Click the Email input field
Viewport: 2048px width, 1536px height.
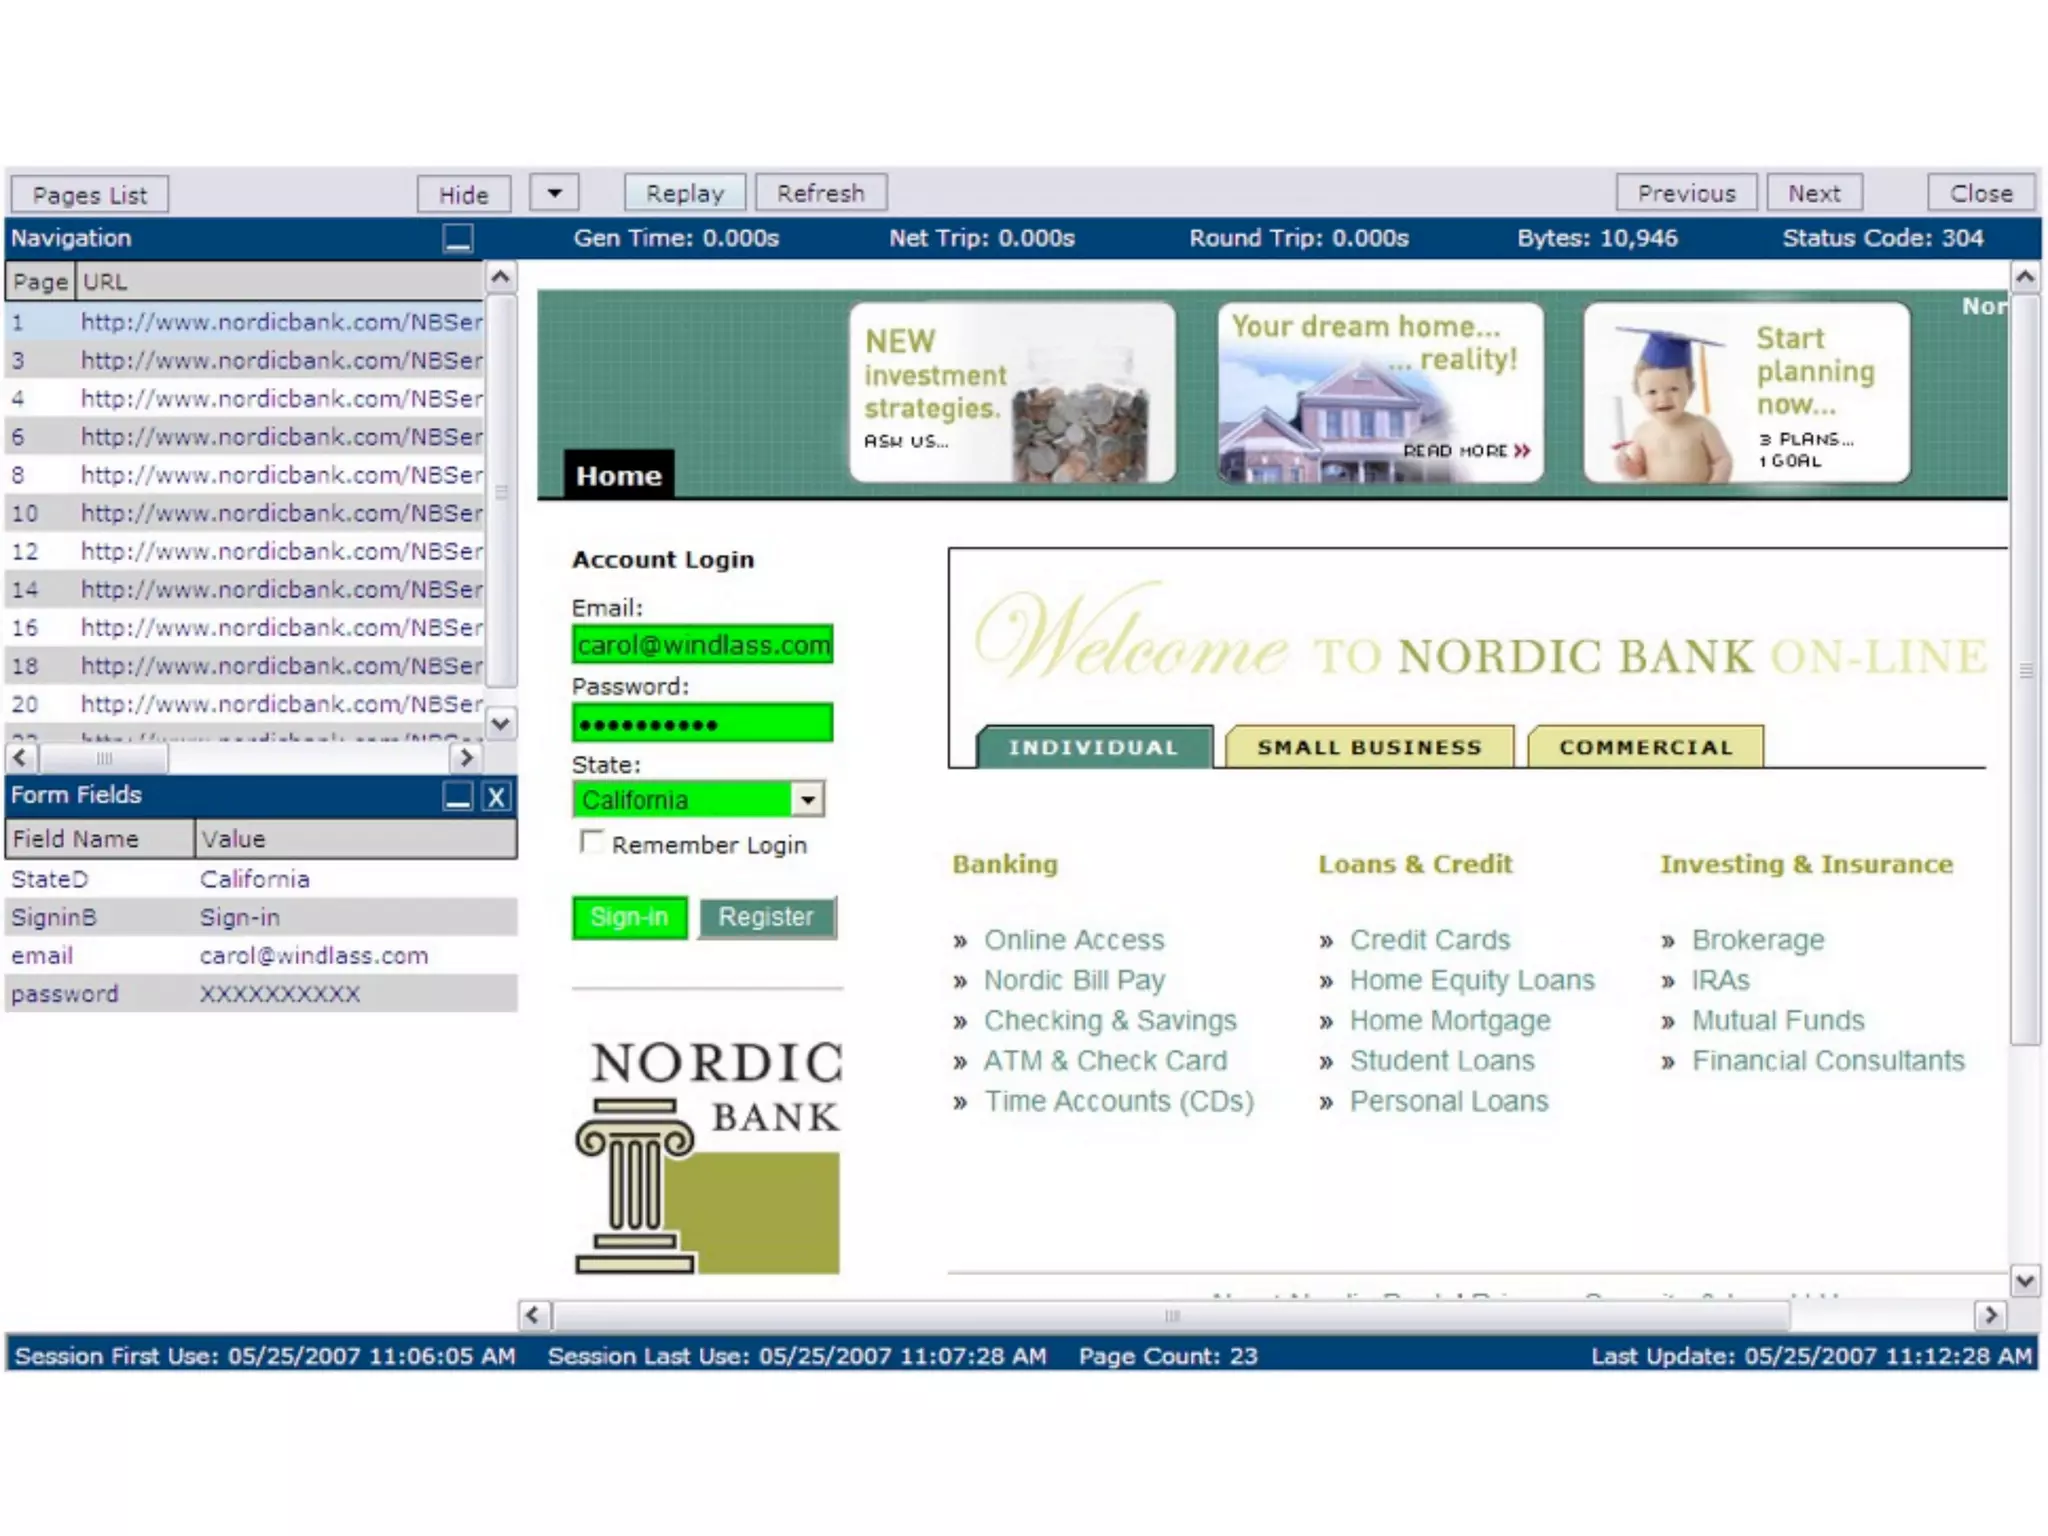702,645
